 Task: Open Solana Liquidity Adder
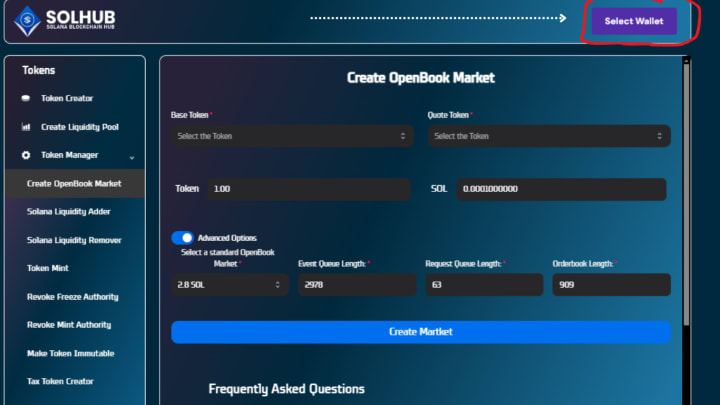68,212
